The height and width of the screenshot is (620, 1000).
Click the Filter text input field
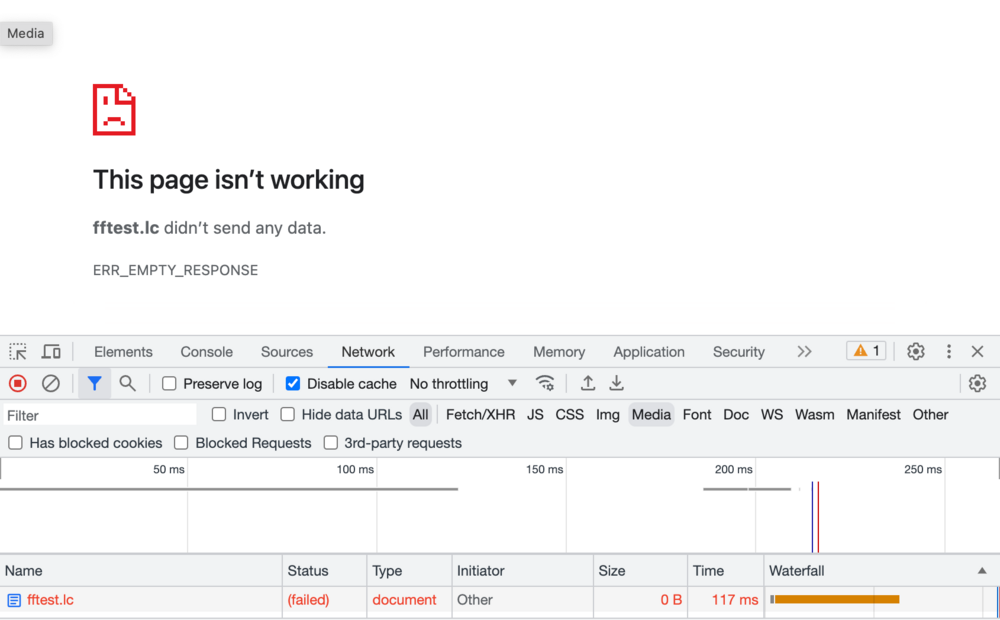click(x=100, y=415)
